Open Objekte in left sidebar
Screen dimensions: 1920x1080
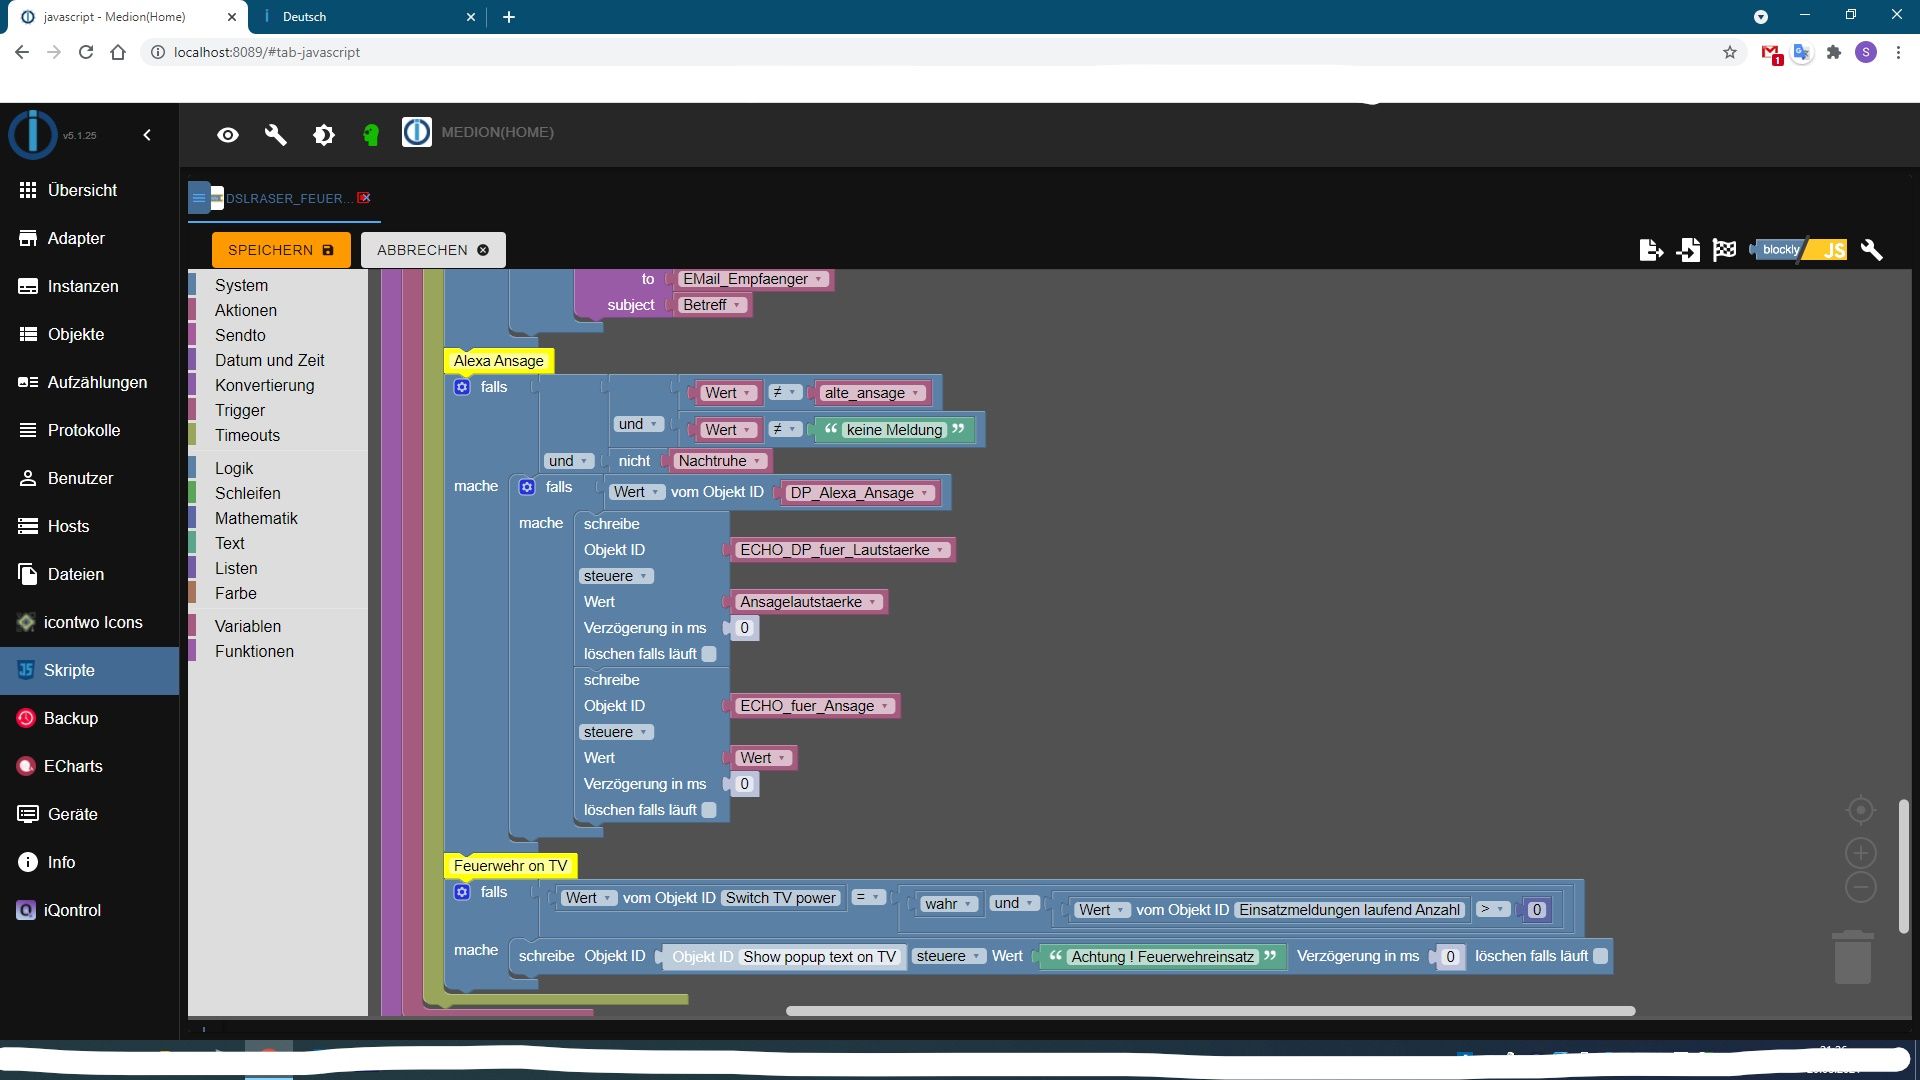click(76, 334)
